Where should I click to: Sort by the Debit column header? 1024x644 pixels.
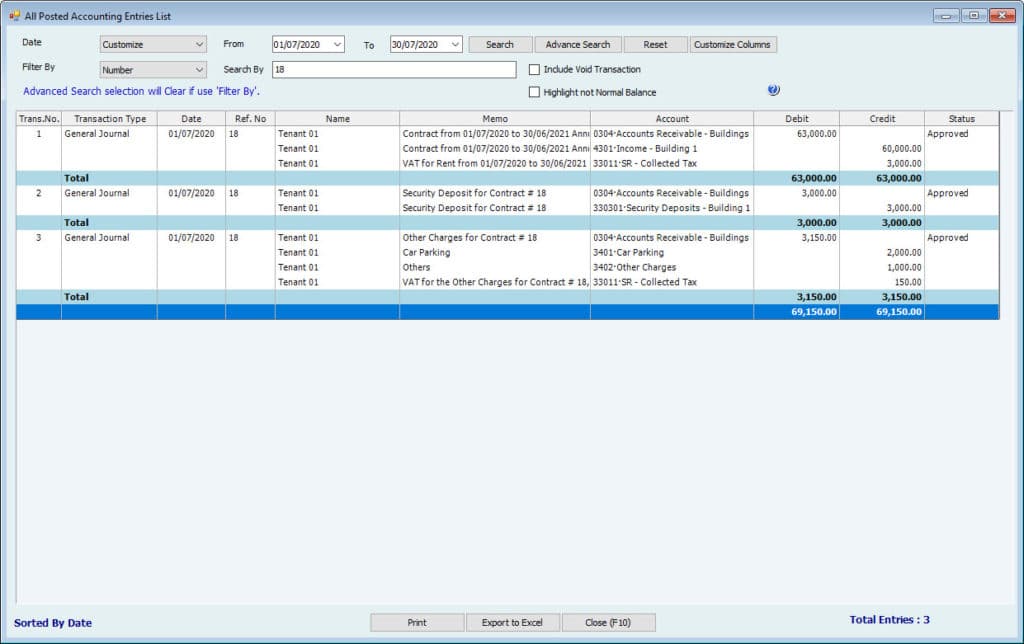[x=797, y=119]
